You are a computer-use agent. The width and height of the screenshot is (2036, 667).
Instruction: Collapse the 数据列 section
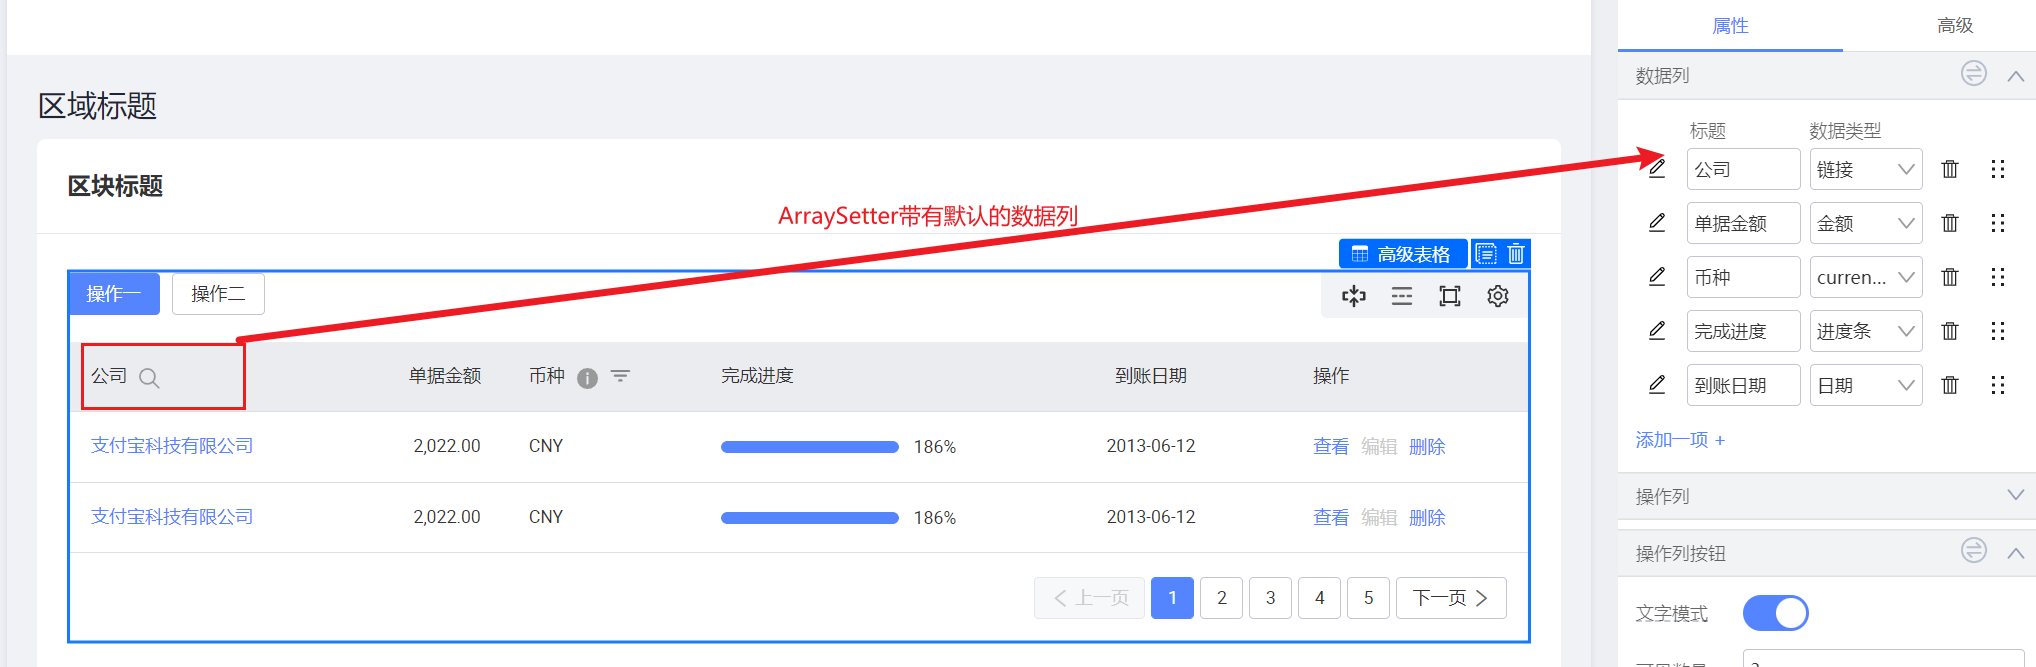click(x=2016, y=76)
